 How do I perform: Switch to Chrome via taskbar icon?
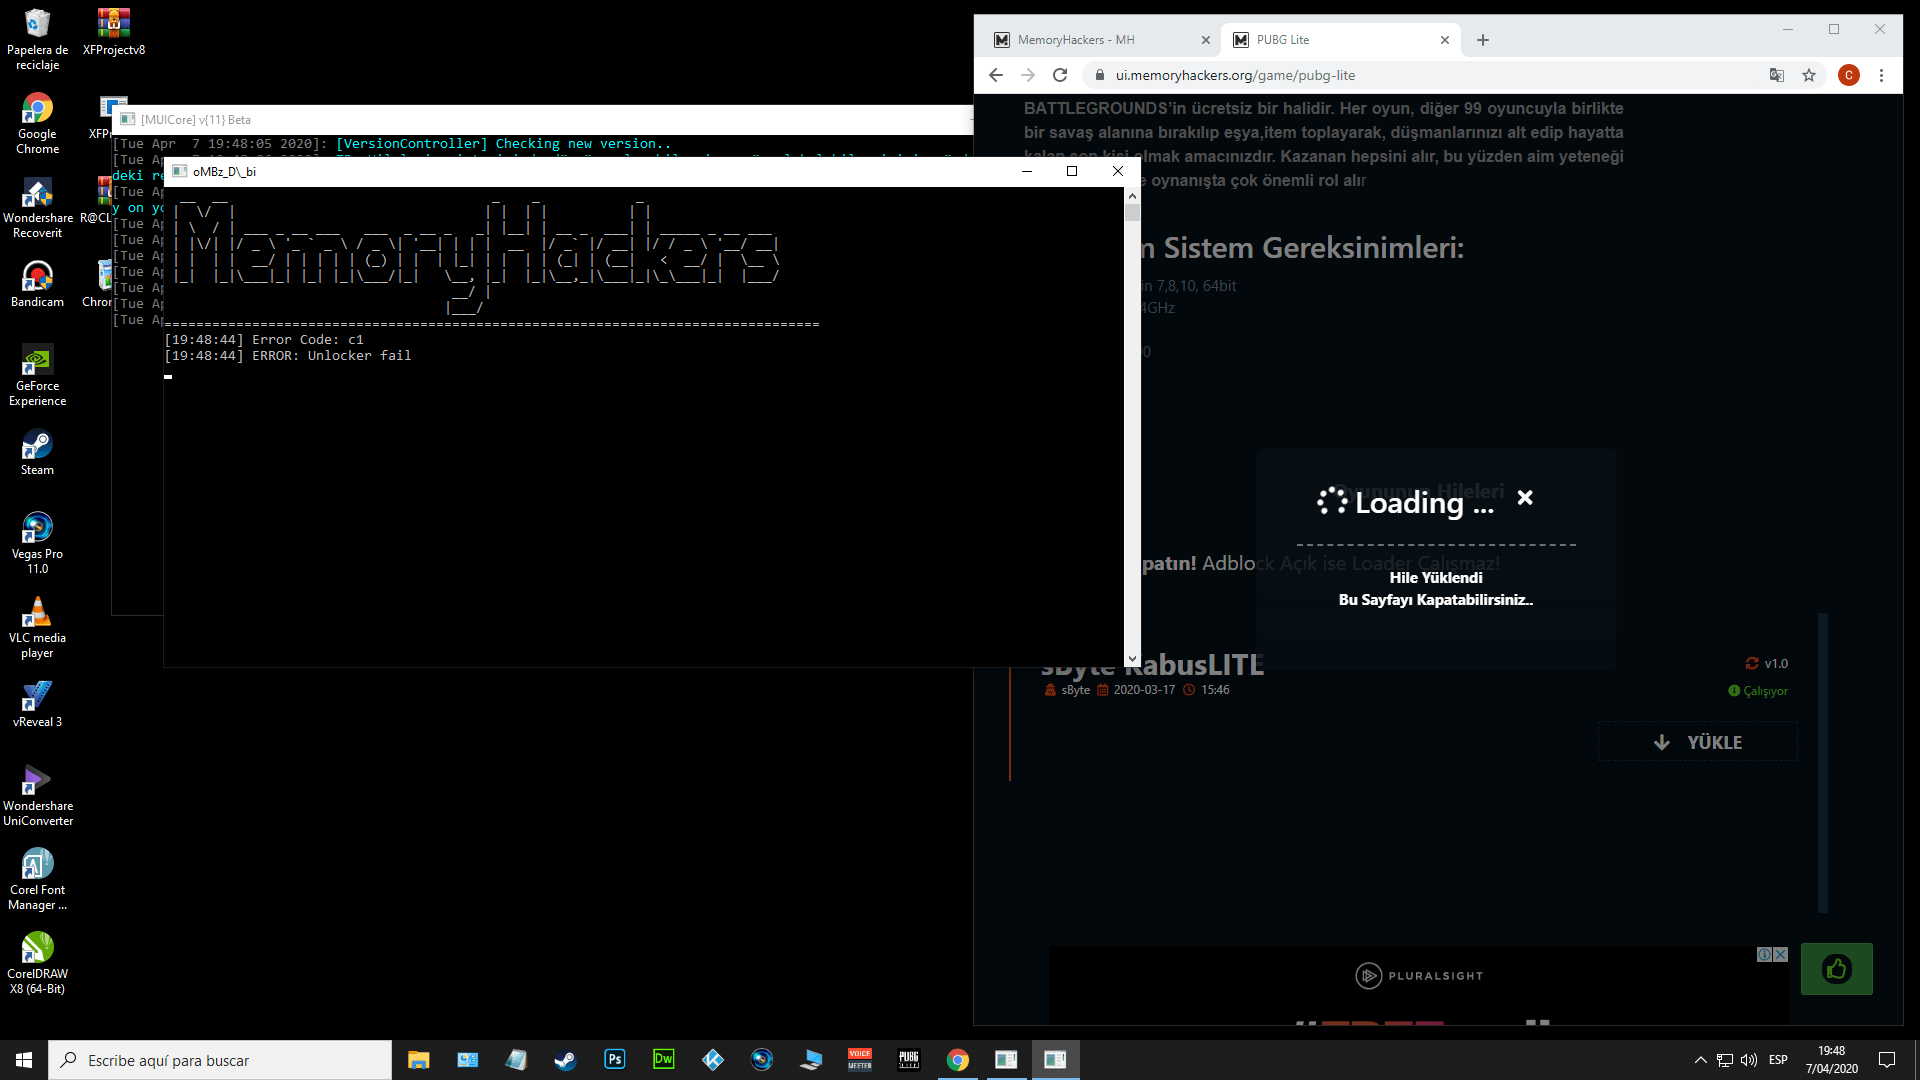[957, 1060]
